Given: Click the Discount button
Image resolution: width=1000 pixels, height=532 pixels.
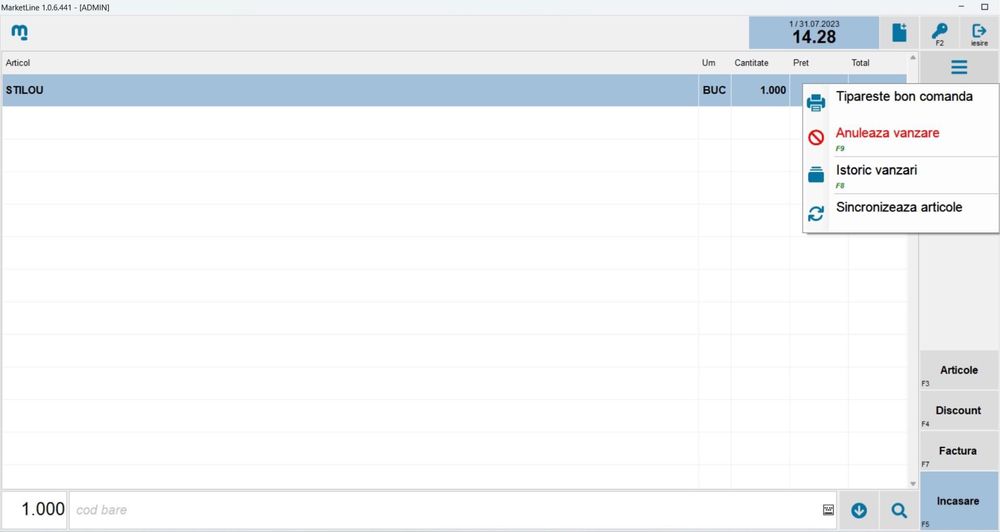Looking at the screenshot, I should [x=959, y=410].
